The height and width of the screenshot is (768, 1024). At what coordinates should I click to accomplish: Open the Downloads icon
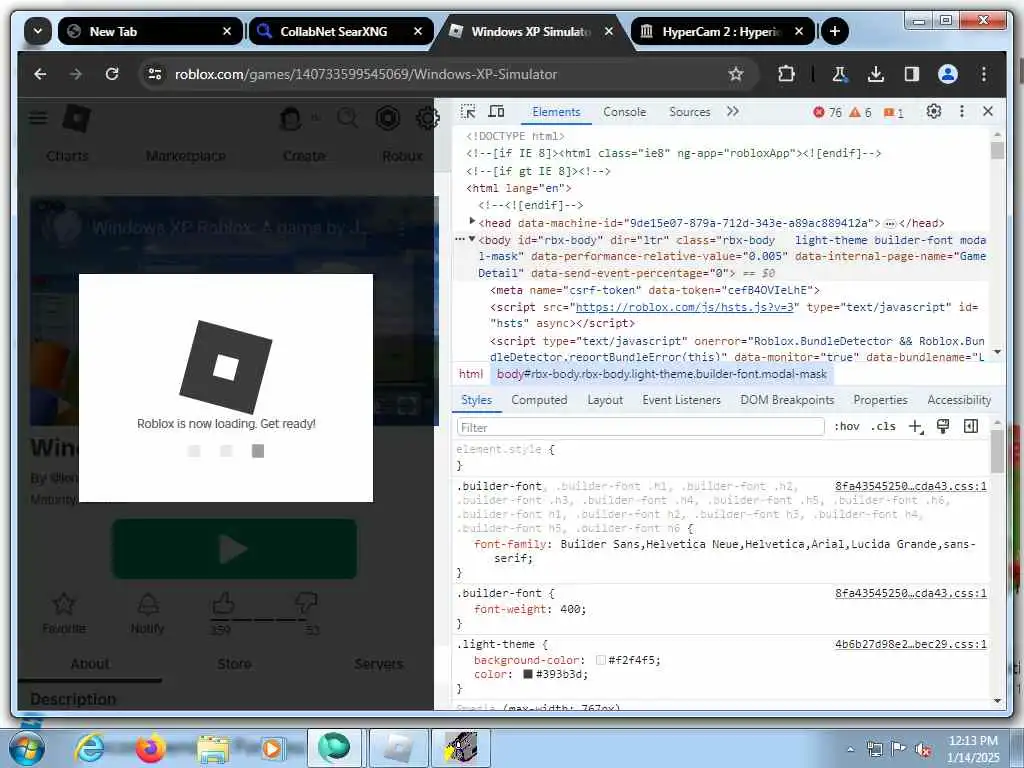876,74
